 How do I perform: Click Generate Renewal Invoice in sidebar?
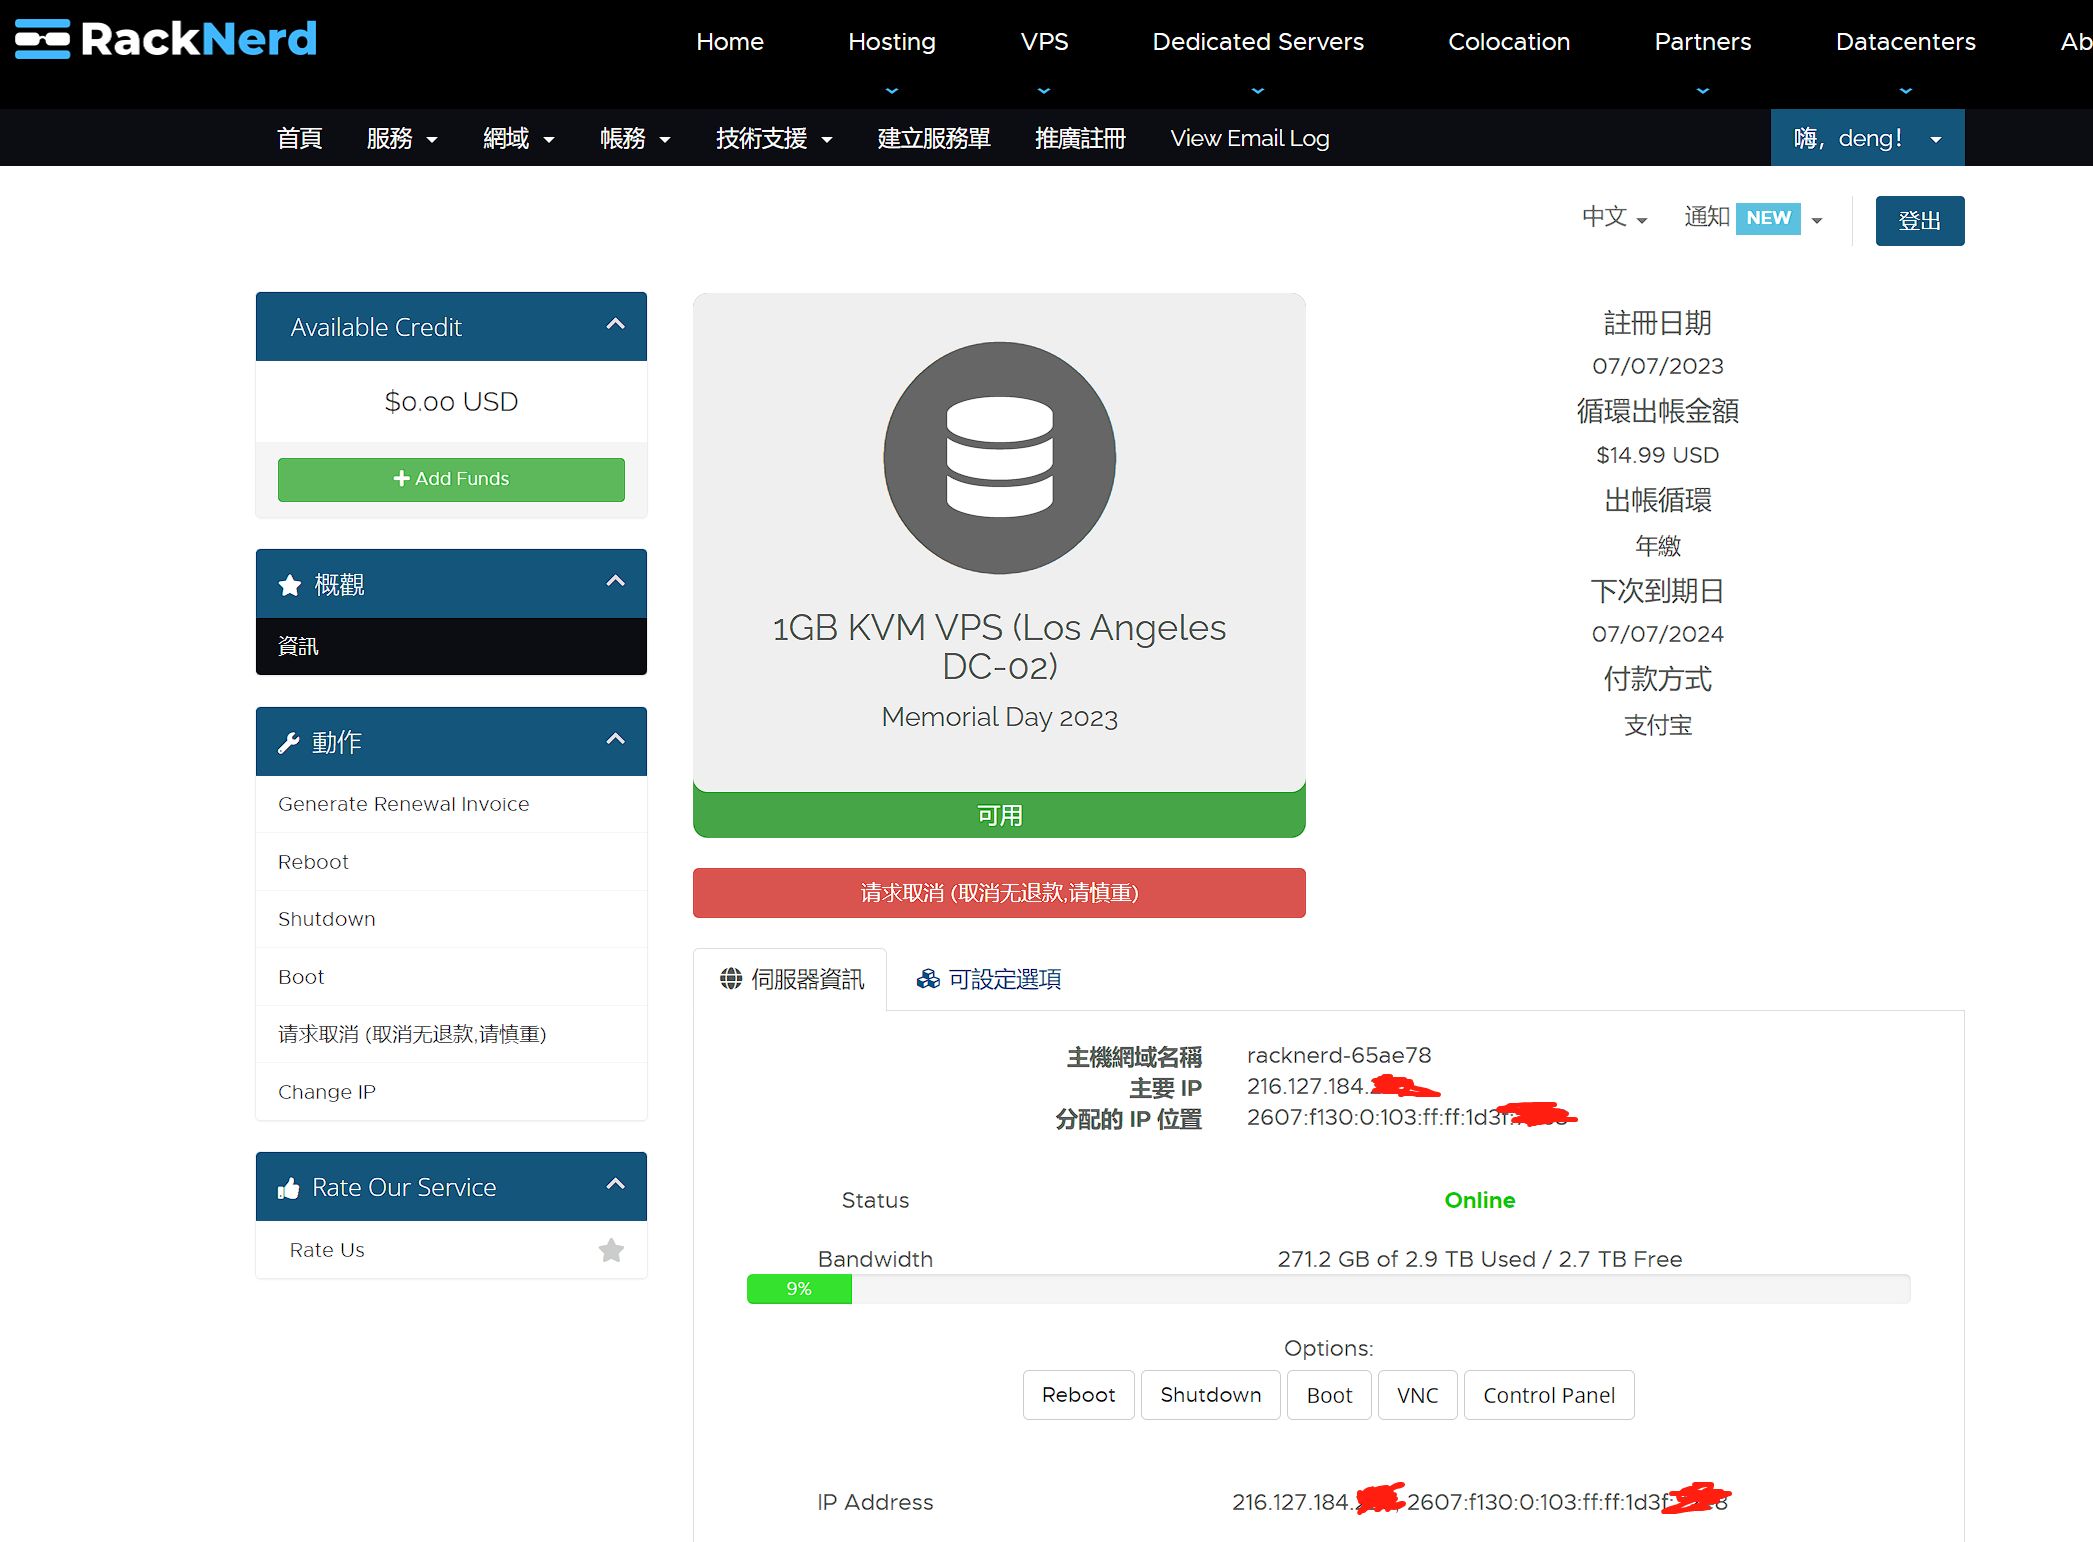pyautogui.click(x=451, y=804)
